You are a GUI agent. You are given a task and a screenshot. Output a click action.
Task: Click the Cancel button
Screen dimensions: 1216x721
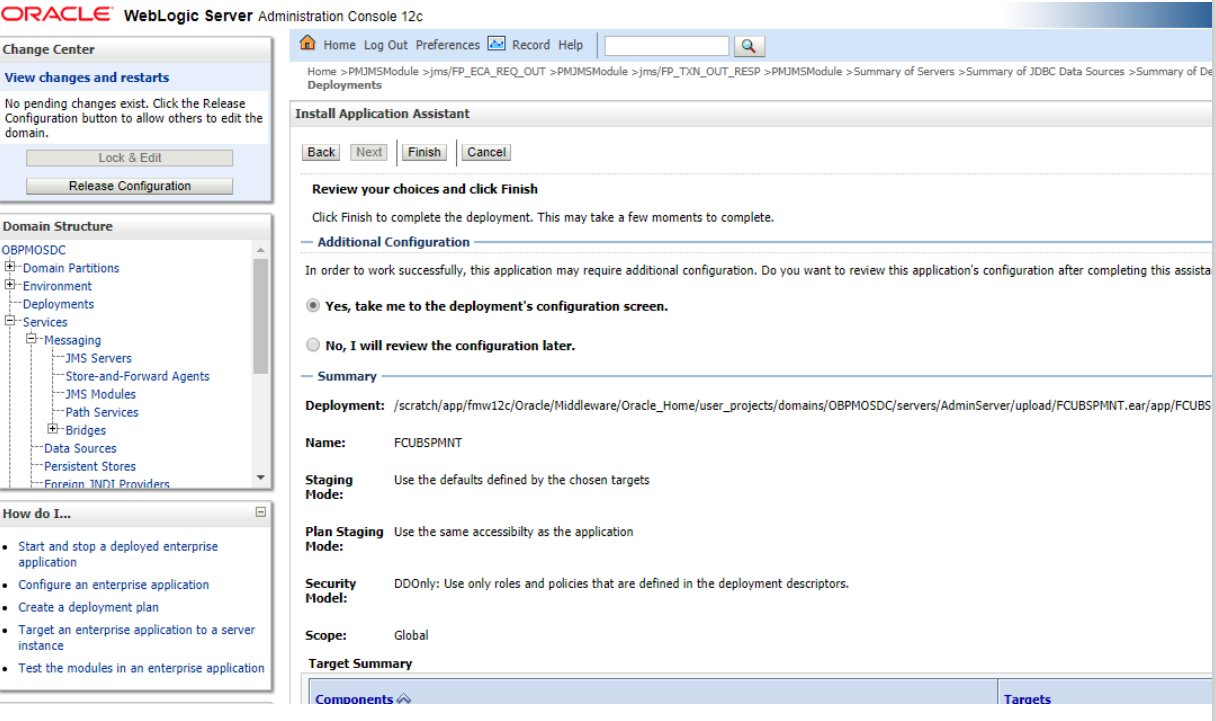point(486,152)
